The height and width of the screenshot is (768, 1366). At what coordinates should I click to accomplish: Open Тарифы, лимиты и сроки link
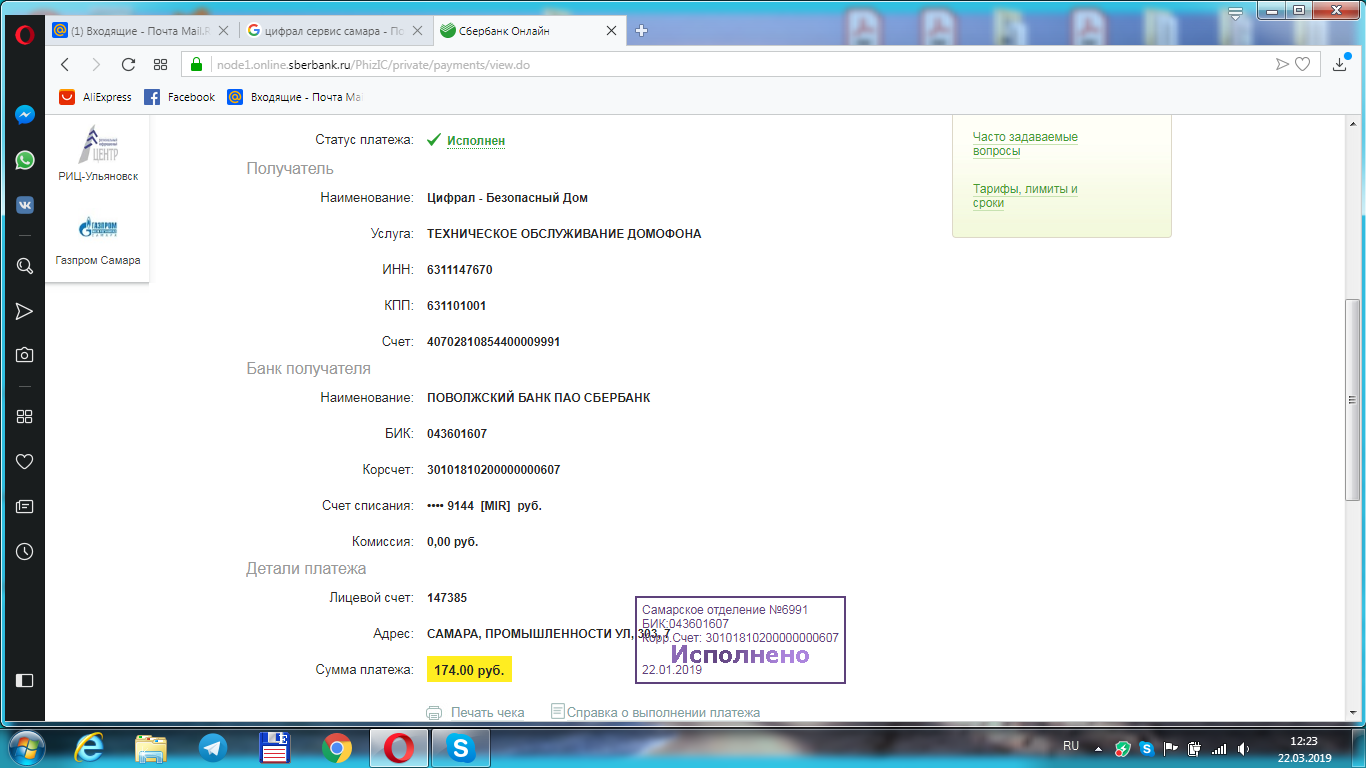point(1025,196)
